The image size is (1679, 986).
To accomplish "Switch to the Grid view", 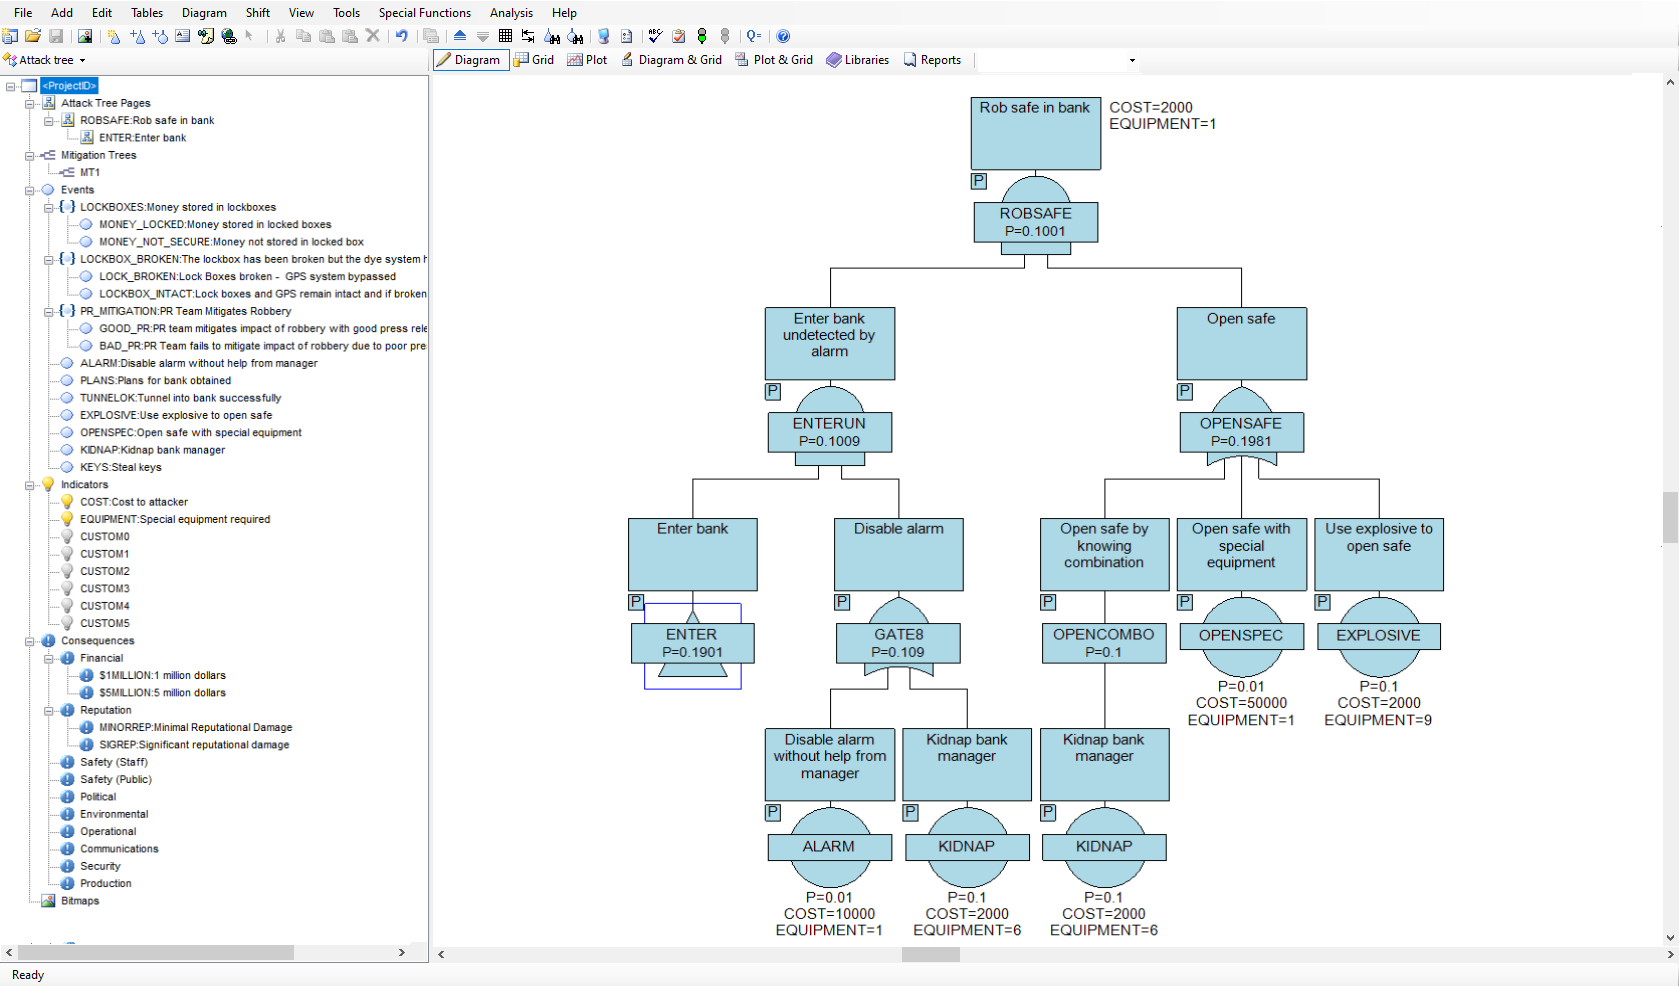I will coord(534,60).
